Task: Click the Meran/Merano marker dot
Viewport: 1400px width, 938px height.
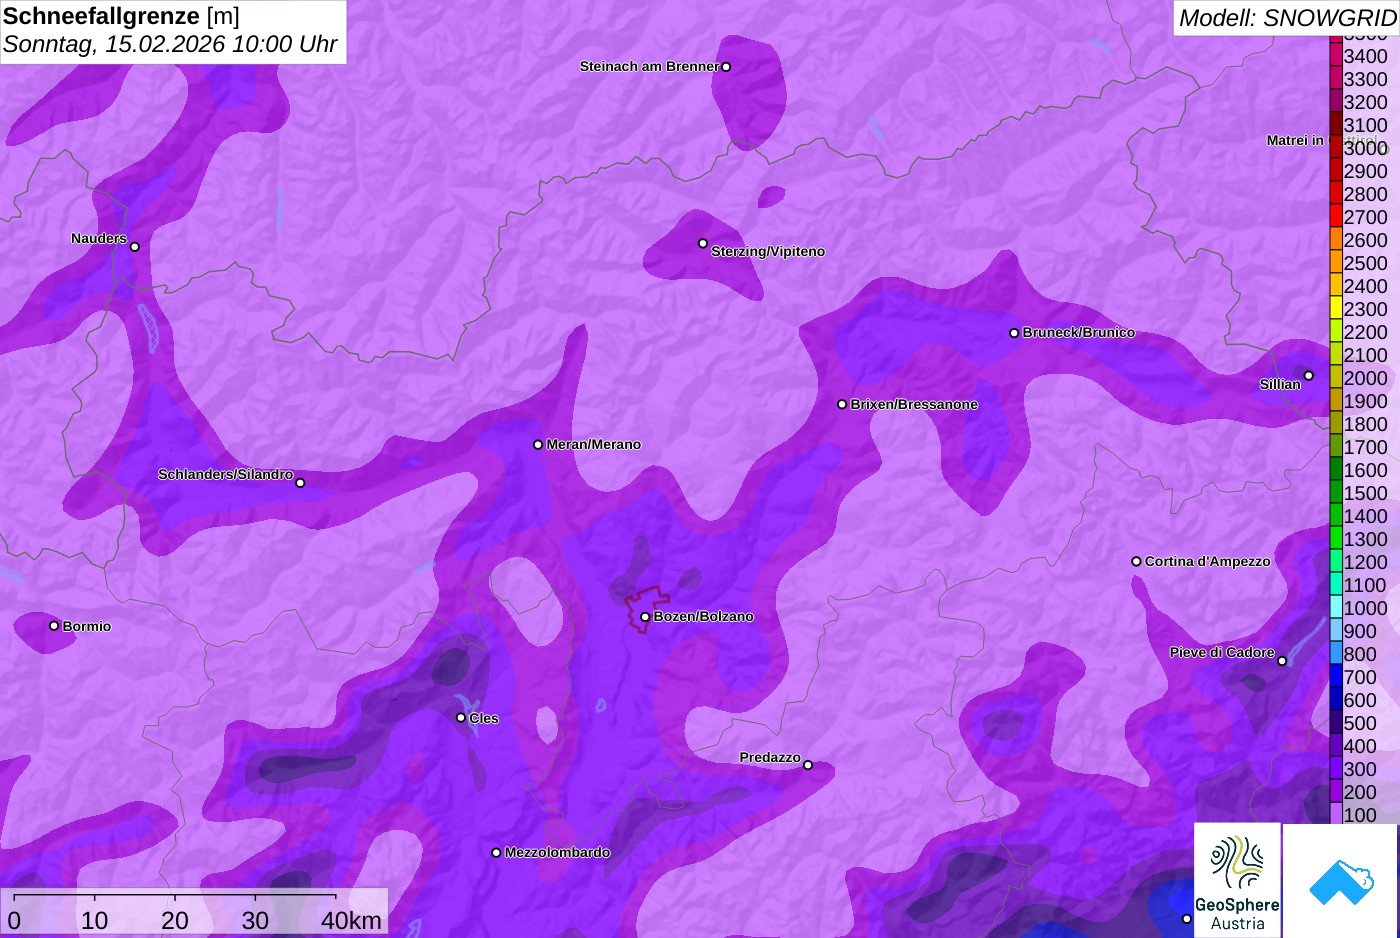Action: (x=538, y=445)
